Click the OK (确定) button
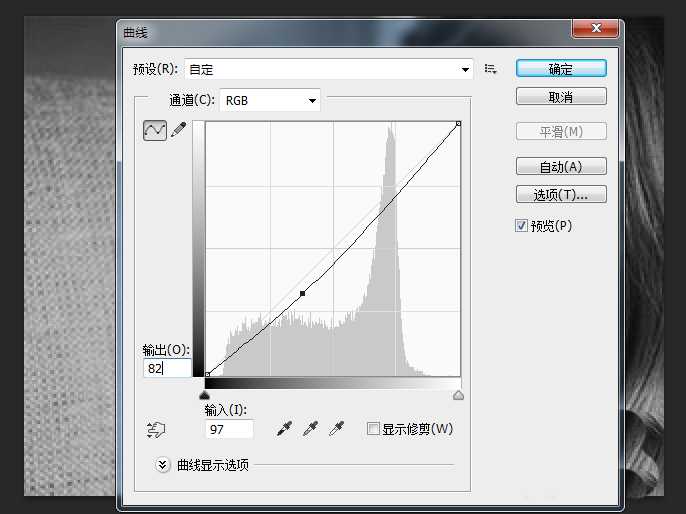 coord(561,69)
